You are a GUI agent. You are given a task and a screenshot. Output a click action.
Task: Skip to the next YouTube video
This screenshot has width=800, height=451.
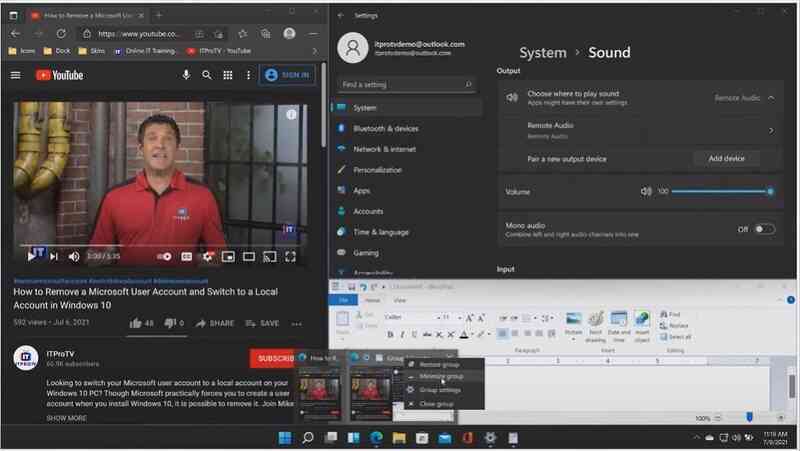pos(54,256)
